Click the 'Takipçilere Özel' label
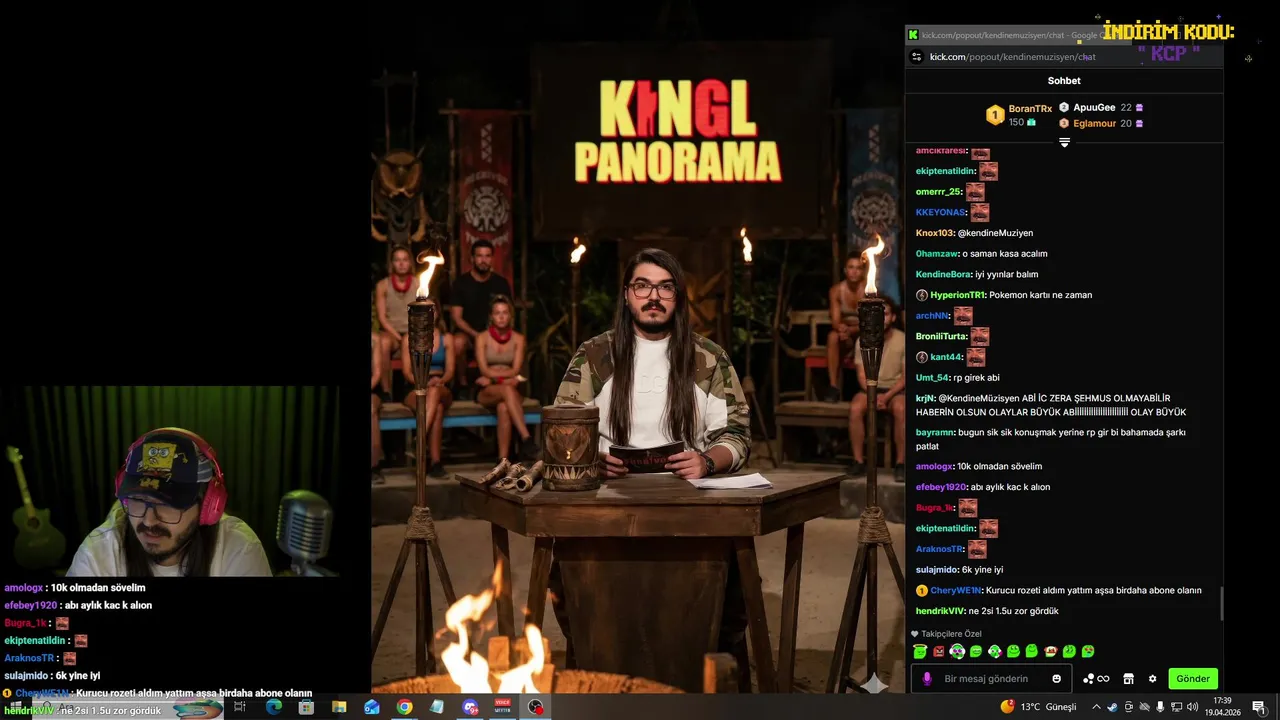This screenshot has height=720, width=1280. point(951,634)
